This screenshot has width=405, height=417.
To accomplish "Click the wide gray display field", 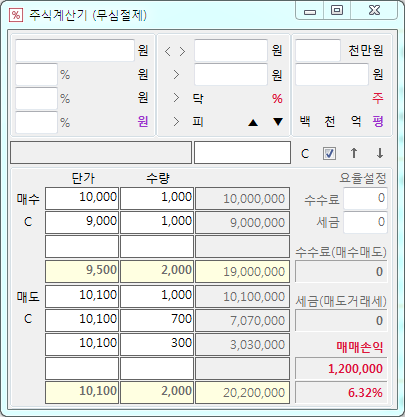I will [101, 152].
